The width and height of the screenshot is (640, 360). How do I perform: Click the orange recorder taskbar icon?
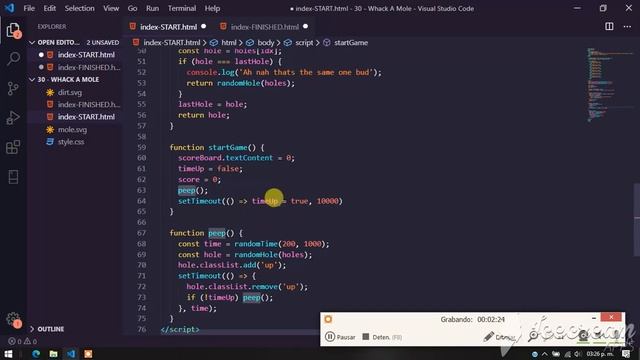pos(88,353)
